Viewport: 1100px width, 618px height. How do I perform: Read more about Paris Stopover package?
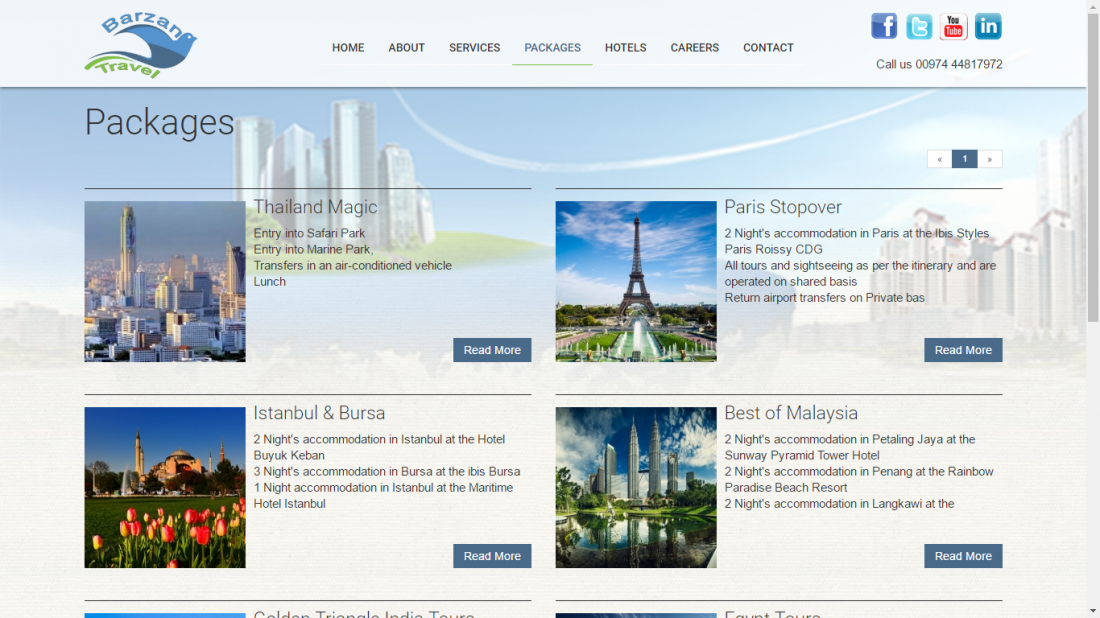pyautogui.click(x=963, y=350)
